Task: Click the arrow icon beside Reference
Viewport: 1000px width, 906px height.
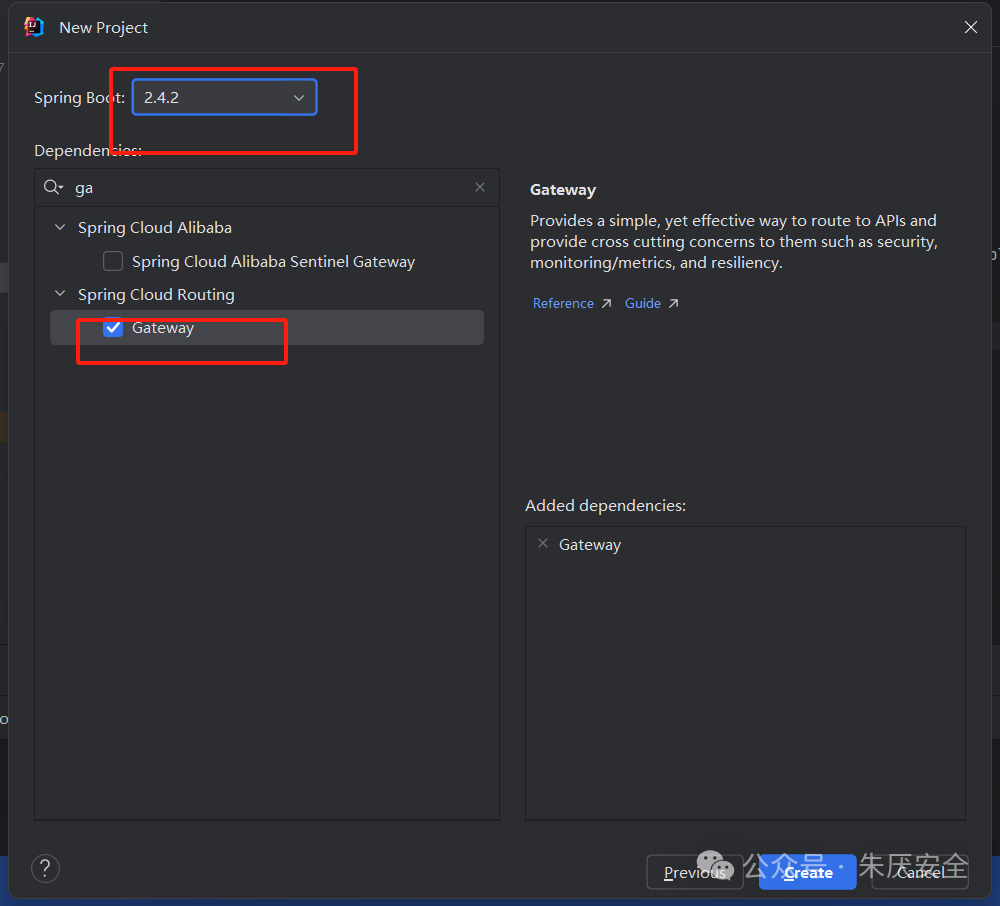Action: pos(607,303)
